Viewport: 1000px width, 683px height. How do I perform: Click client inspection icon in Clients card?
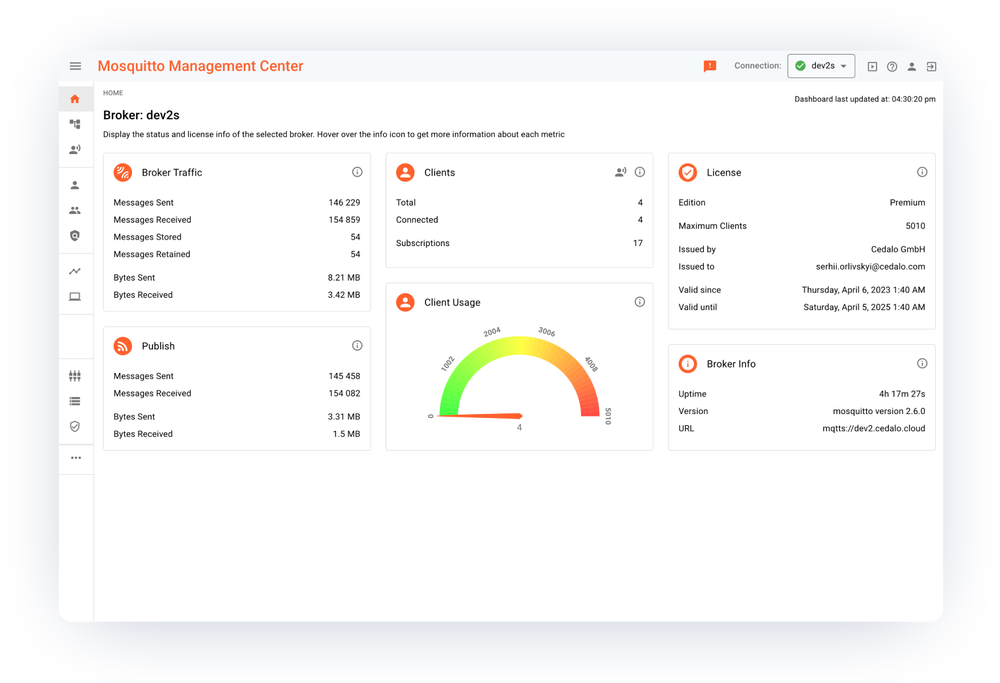(621, 172)
